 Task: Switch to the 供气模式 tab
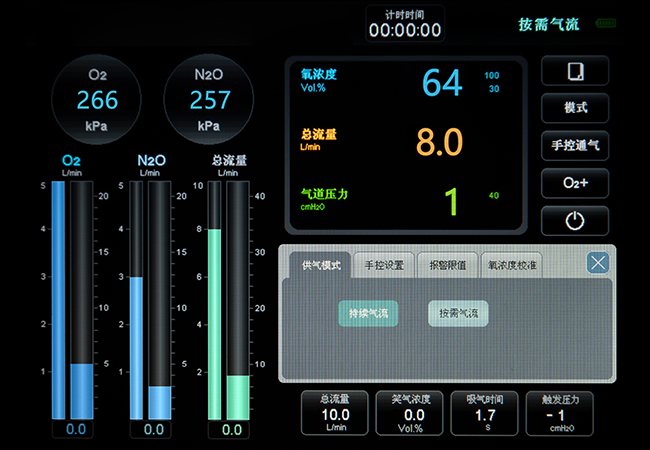tap(321, 265)
